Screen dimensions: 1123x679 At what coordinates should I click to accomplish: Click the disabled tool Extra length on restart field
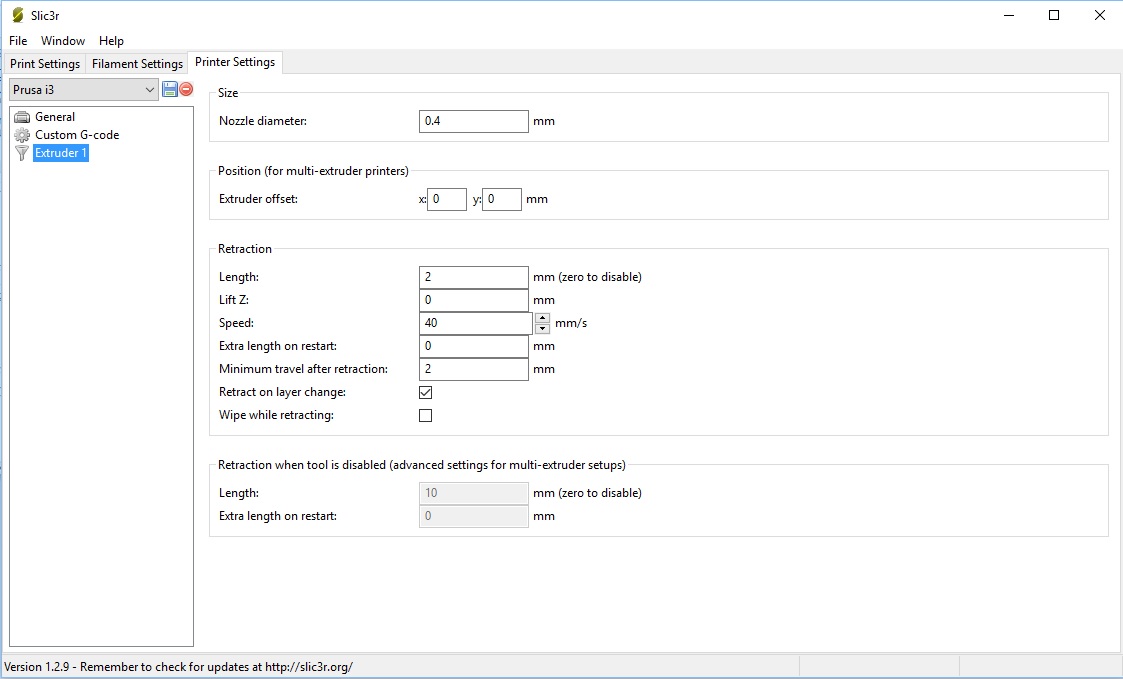[x=473, y=516]
